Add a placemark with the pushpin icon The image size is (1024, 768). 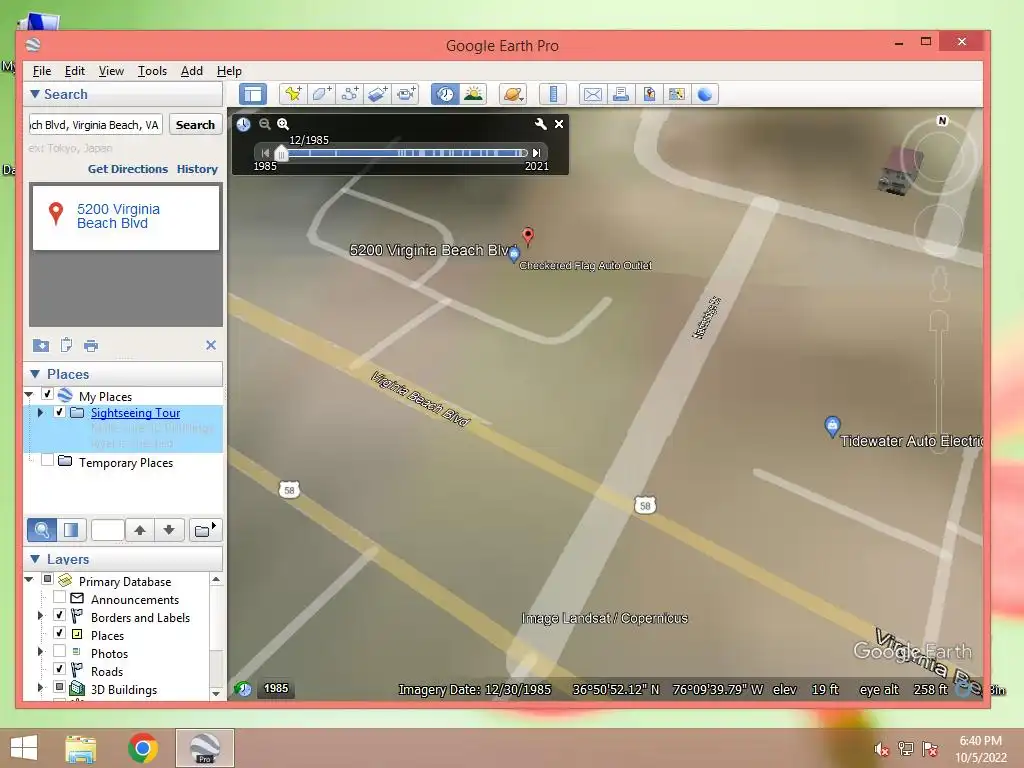point(293,94)
